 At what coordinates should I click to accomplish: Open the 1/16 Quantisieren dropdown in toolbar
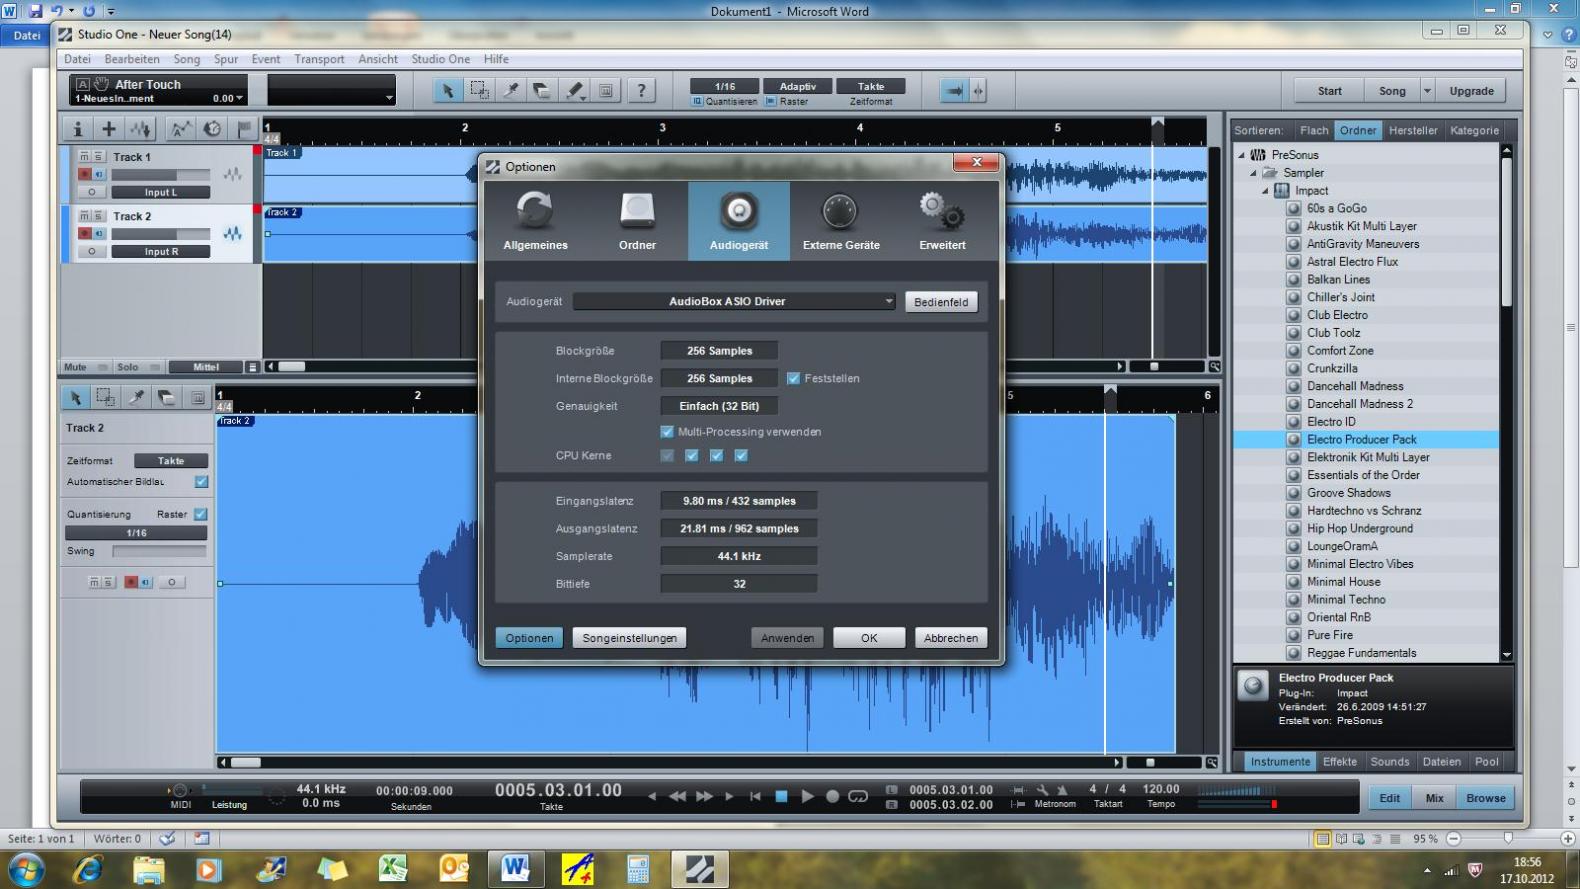725,86
